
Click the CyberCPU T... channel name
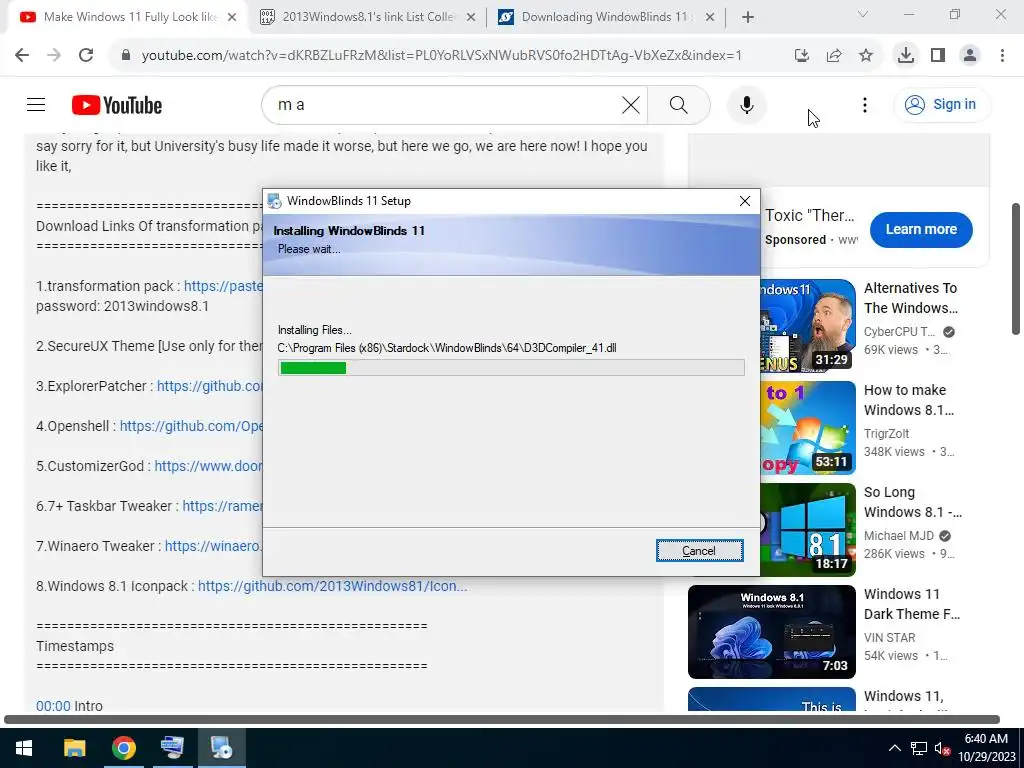[899, 332]
